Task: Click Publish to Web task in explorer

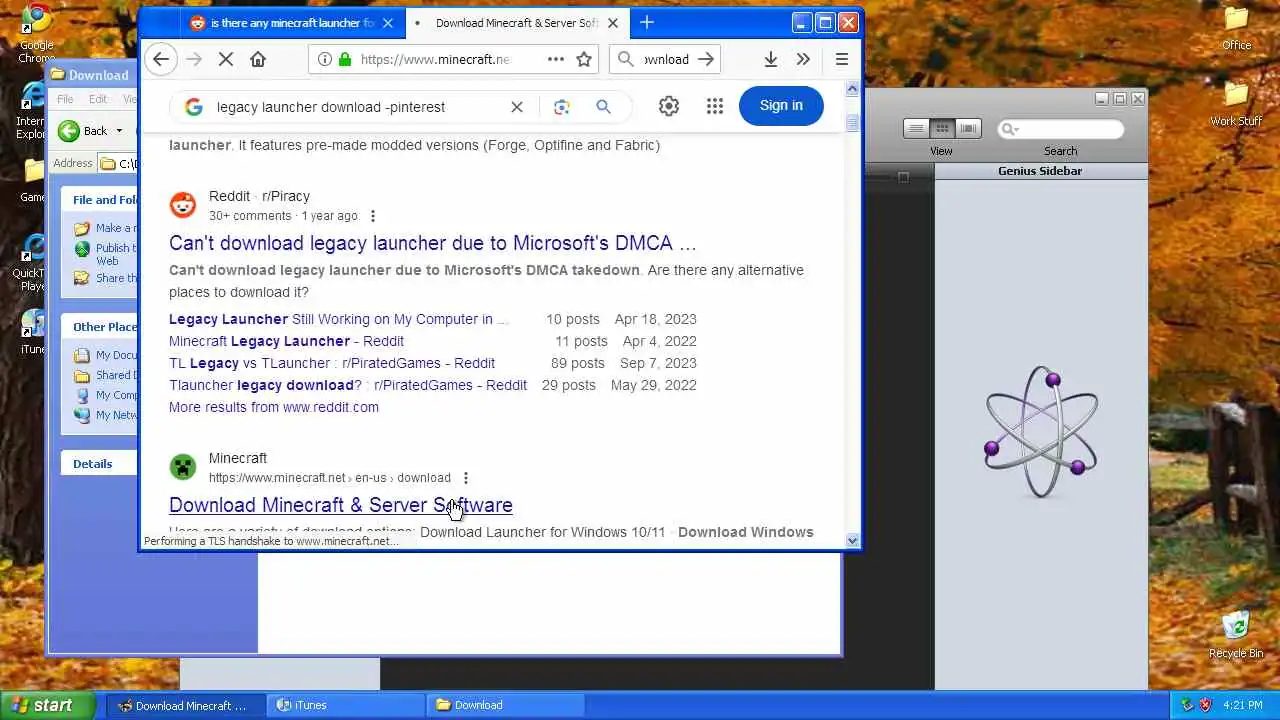Action: click(x=107, y=254)
